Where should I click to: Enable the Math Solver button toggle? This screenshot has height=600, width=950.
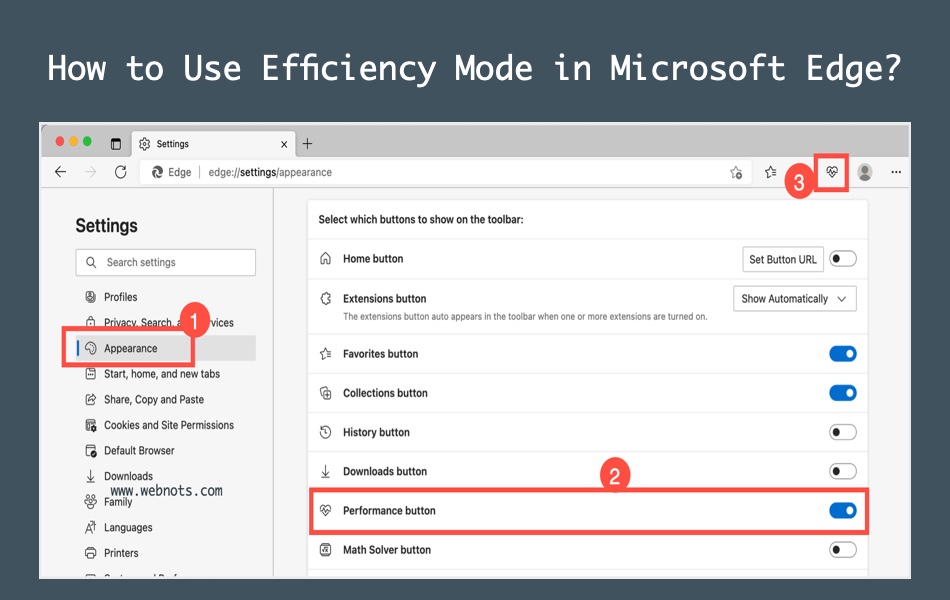[x=843, y=550]
